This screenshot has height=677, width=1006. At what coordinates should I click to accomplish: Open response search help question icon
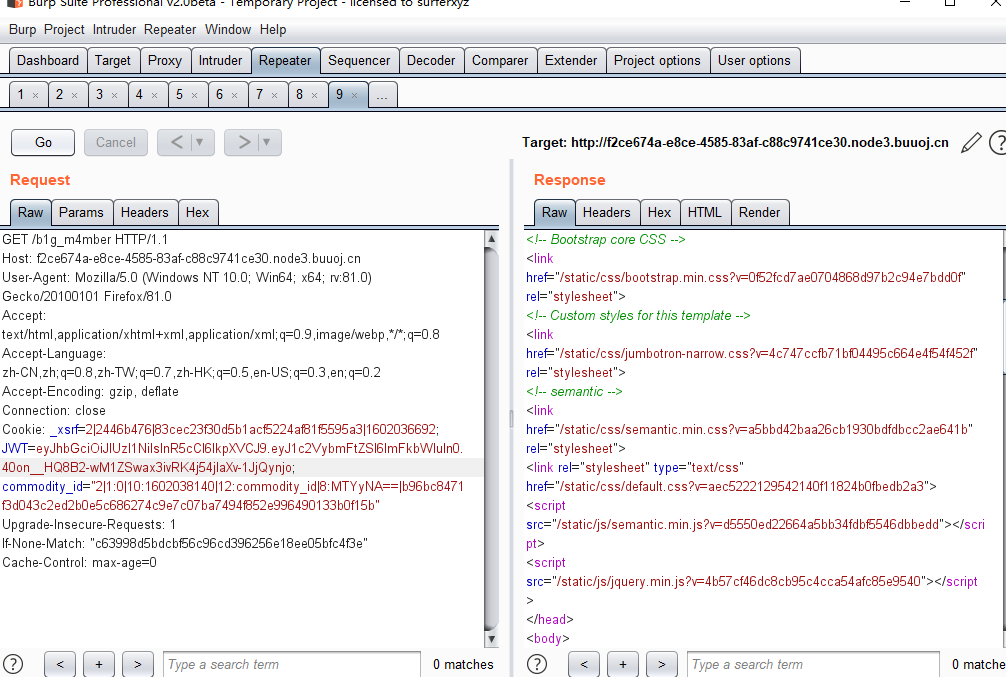tap(536, 664)
